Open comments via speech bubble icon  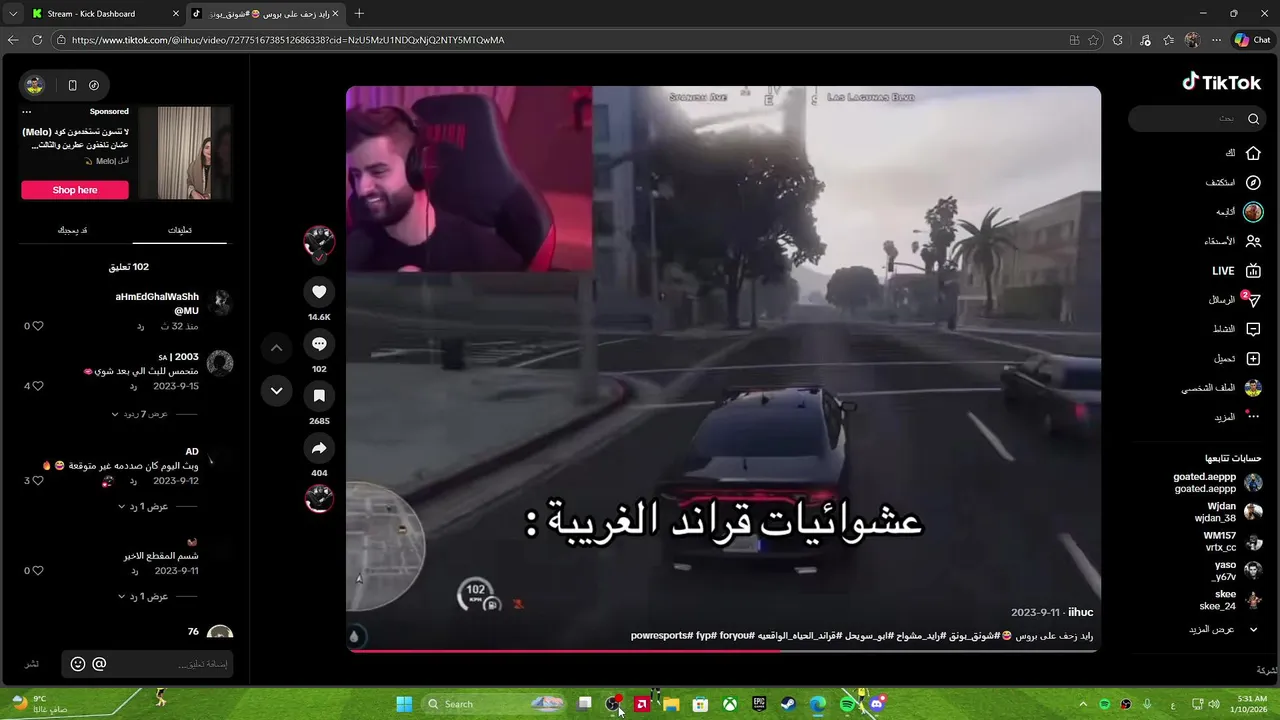[x=319, y=344]
